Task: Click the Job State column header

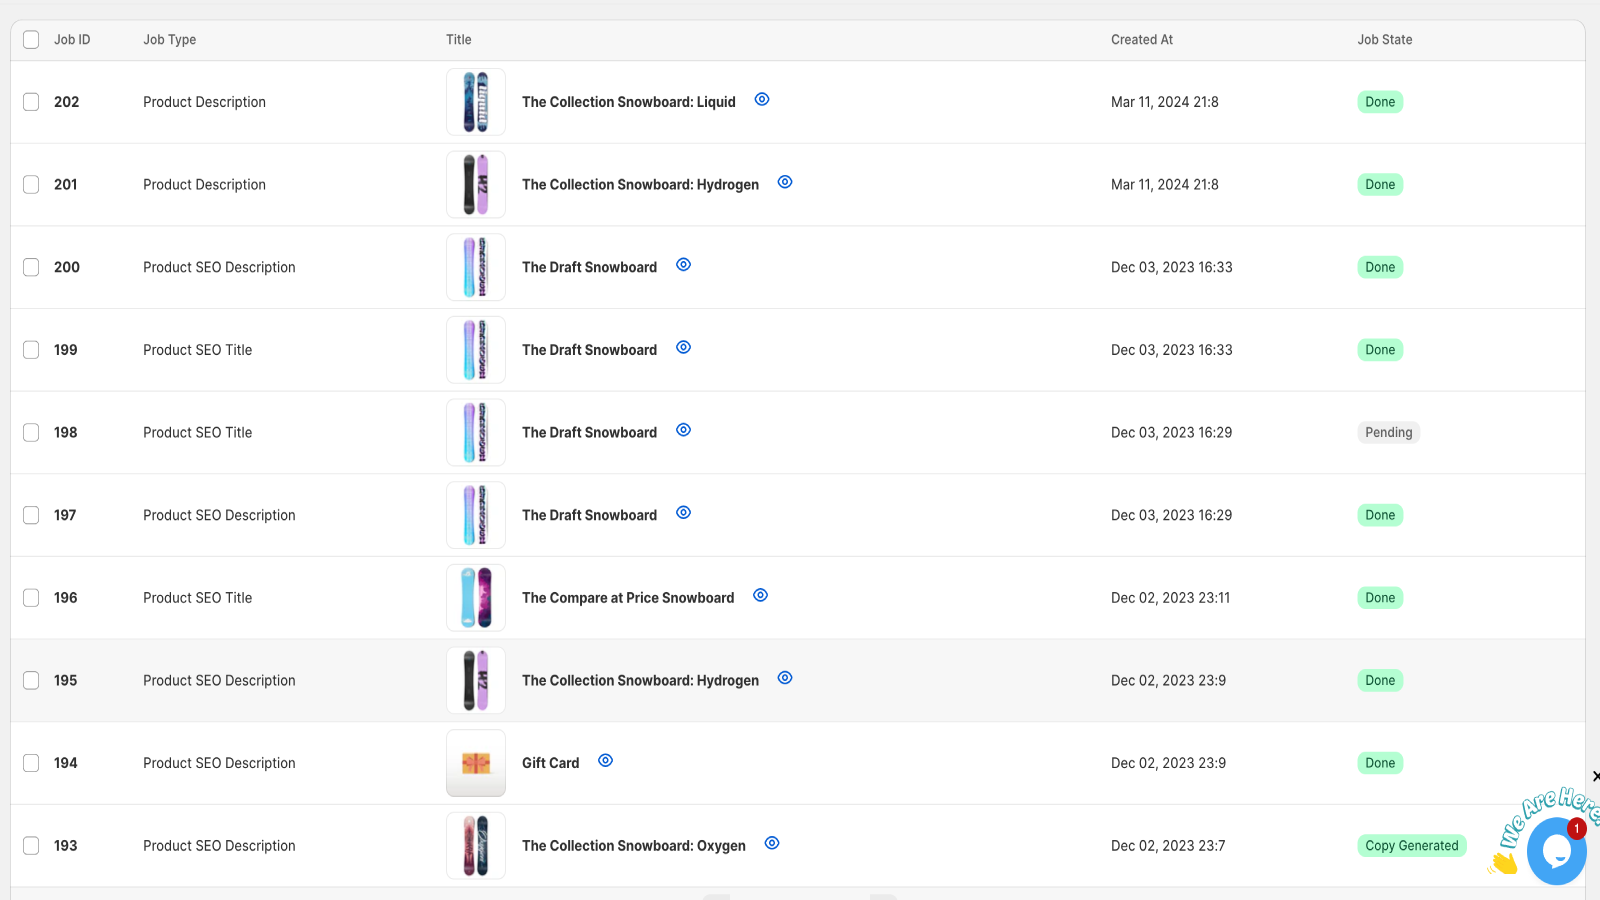Action: (1385, 40)
